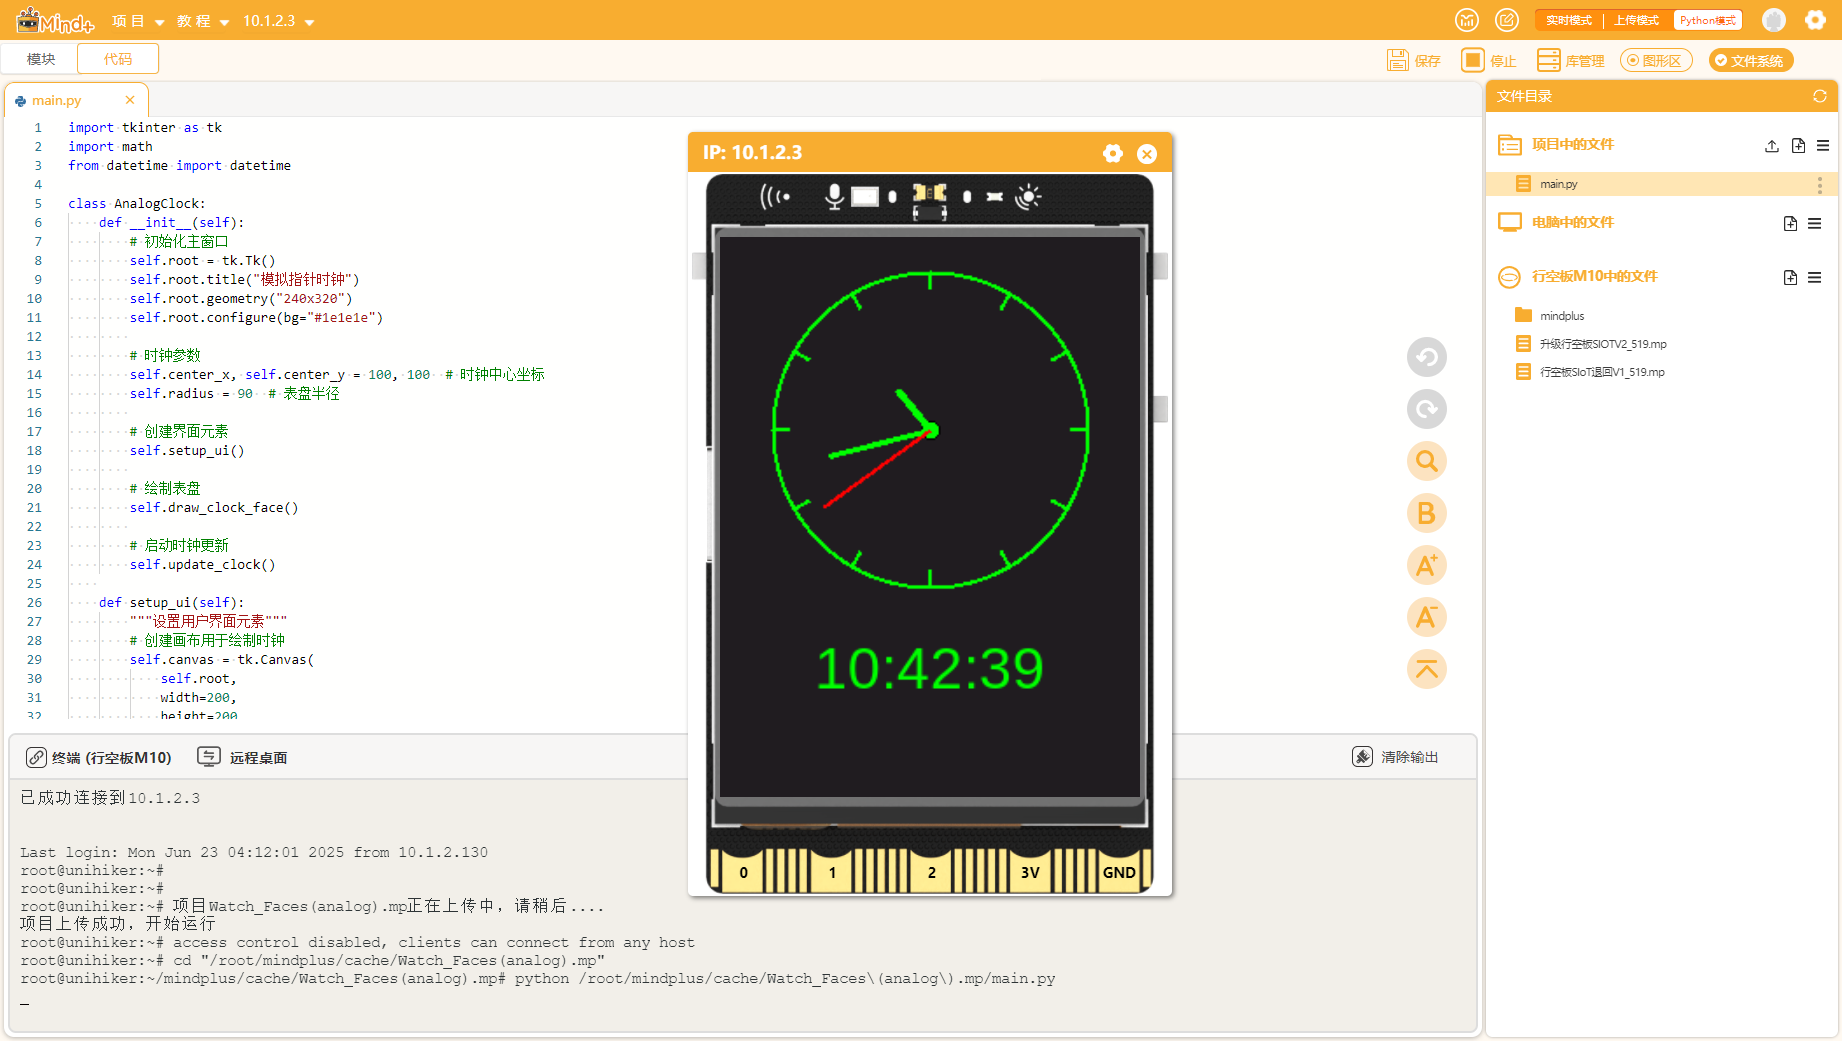Click the microphone icon on the board
1842x1041 pixels.
click(834, 196)
